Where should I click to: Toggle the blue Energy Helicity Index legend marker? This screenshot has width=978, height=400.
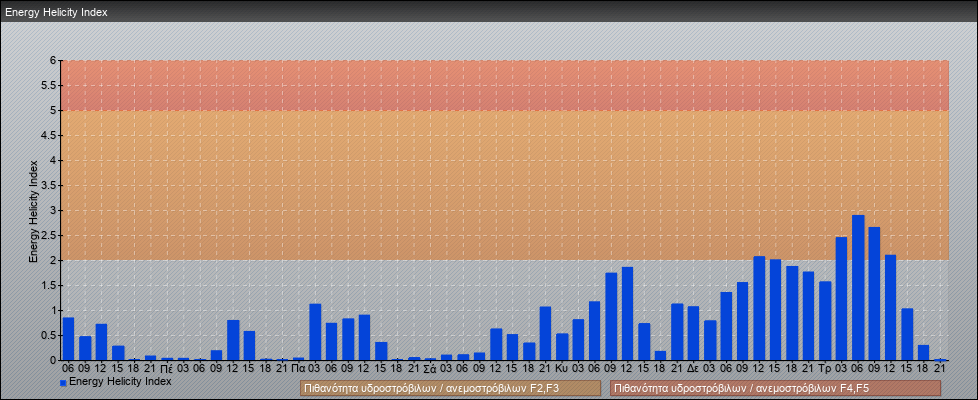click(x=63, y=383)
